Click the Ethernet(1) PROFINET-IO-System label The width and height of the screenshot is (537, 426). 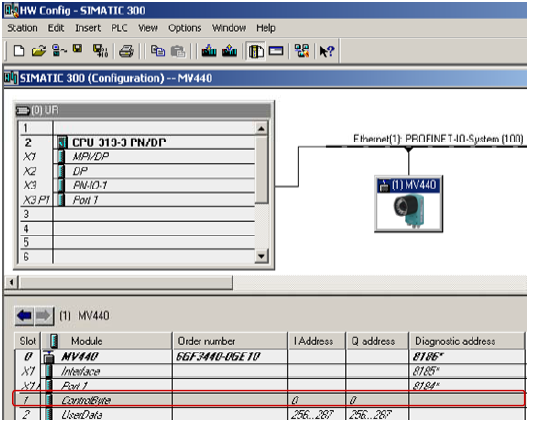pyautogui.click(x=438, y=139)
